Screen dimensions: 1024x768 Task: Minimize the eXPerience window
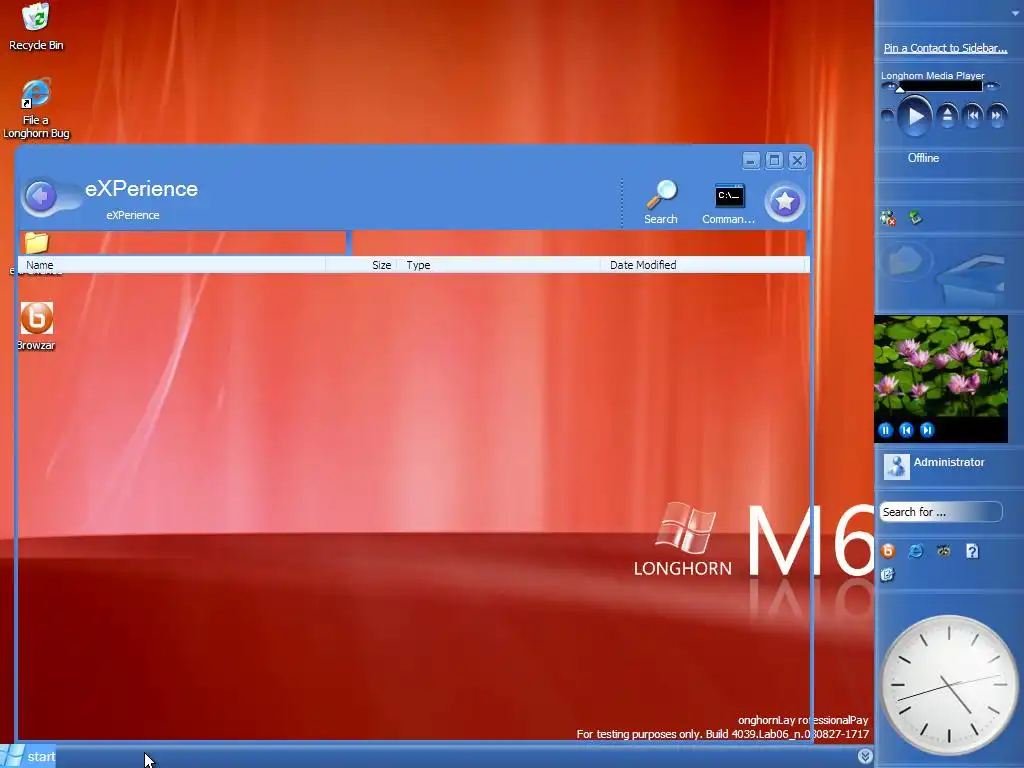(751, 161)
